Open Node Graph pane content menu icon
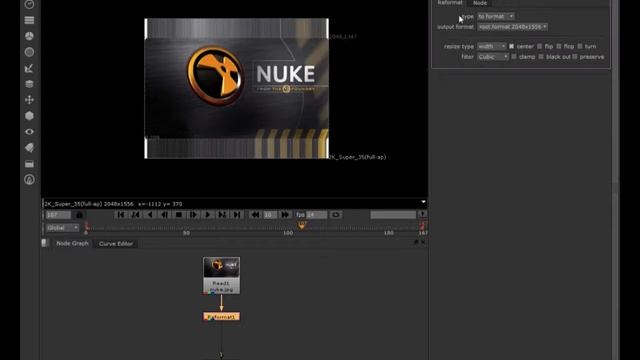The width and height of the screenshot is (640, 360). 44,243
